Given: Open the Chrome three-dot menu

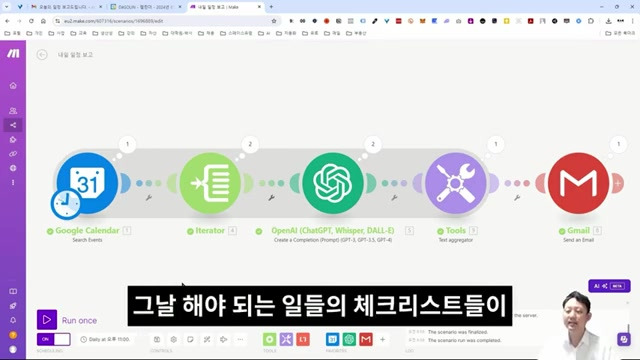Looking at the screenshot, I should [632, 21].
